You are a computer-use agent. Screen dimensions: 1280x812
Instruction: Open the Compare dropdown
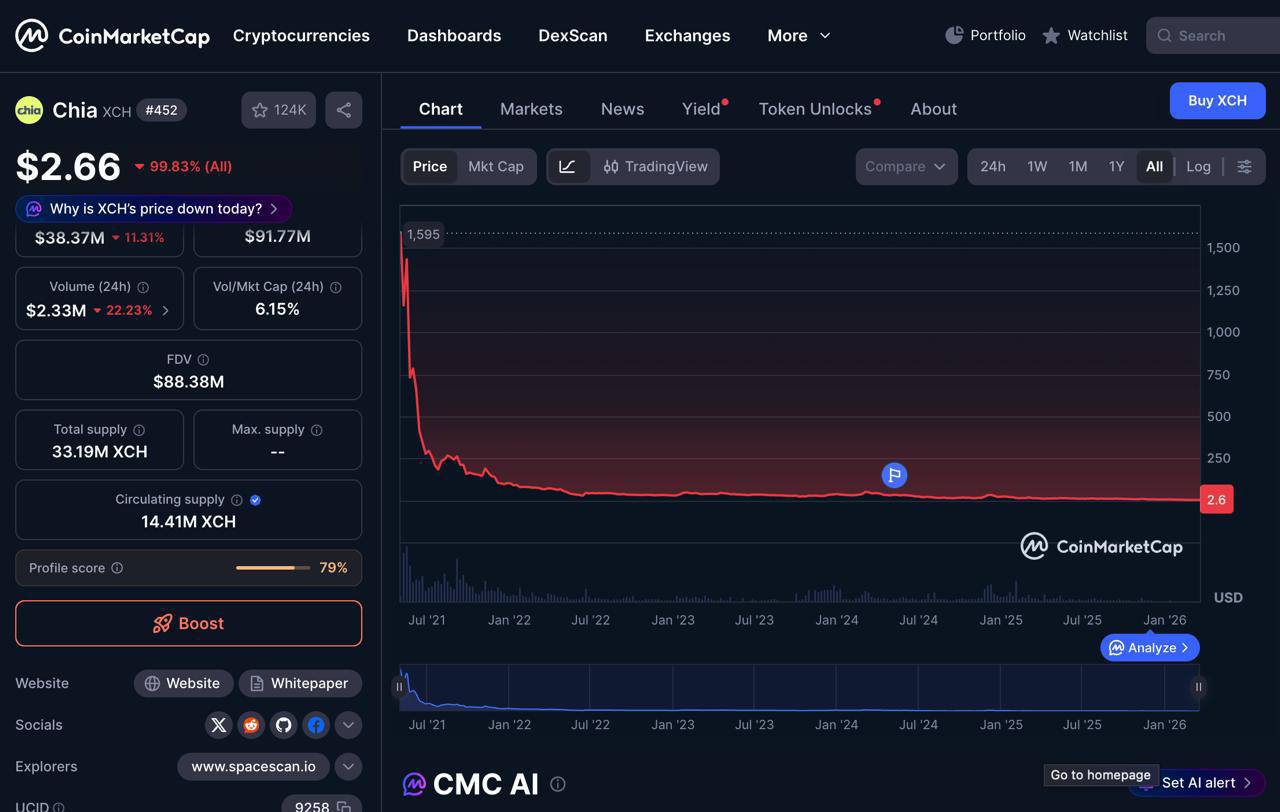point(906,167)
